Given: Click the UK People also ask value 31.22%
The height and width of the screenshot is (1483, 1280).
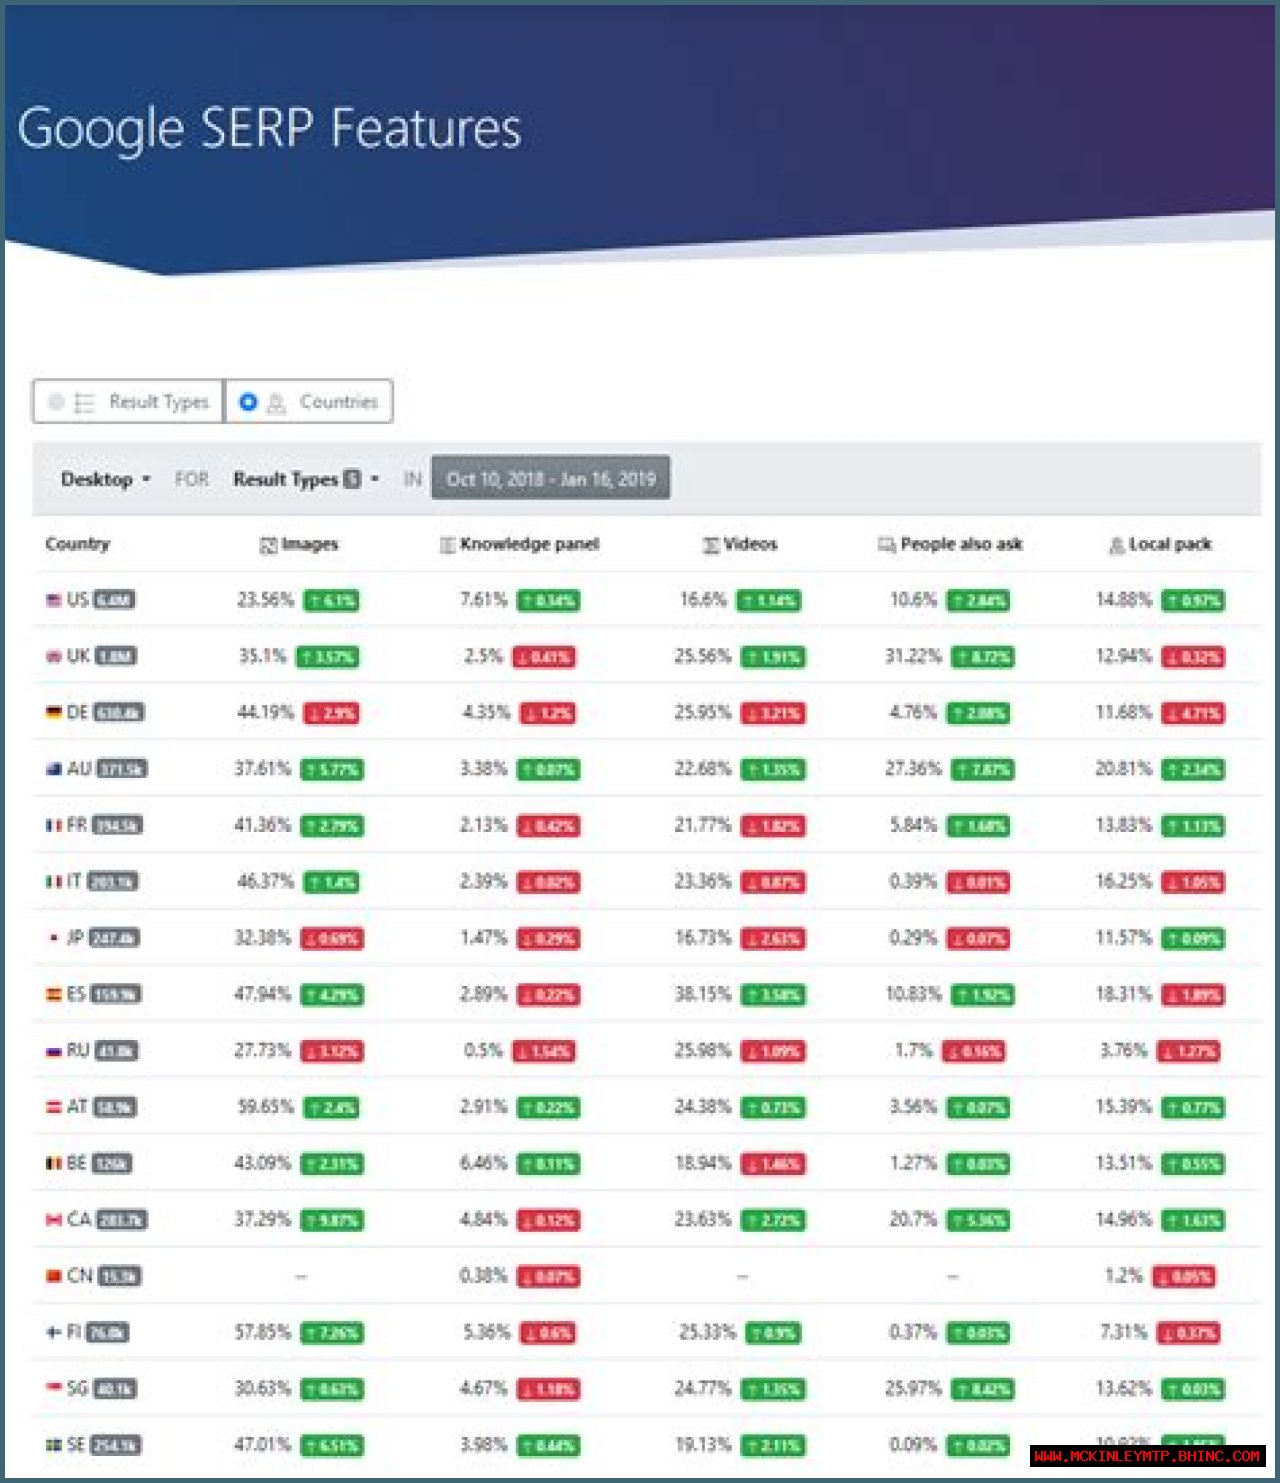Looking at the screenshot, I should 913,656.
